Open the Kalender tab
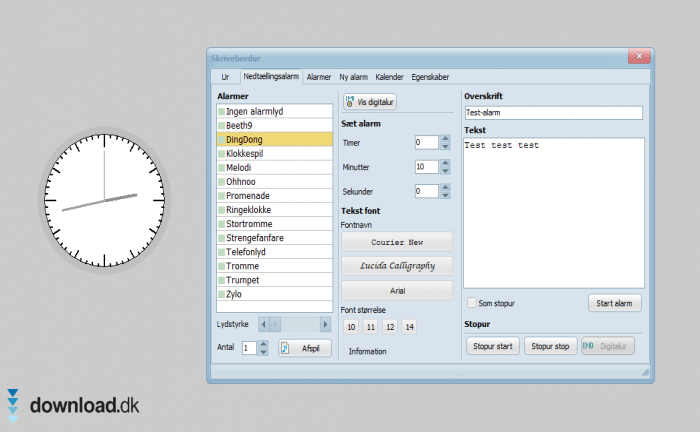The image size is (700, 432). coord(390,76)
